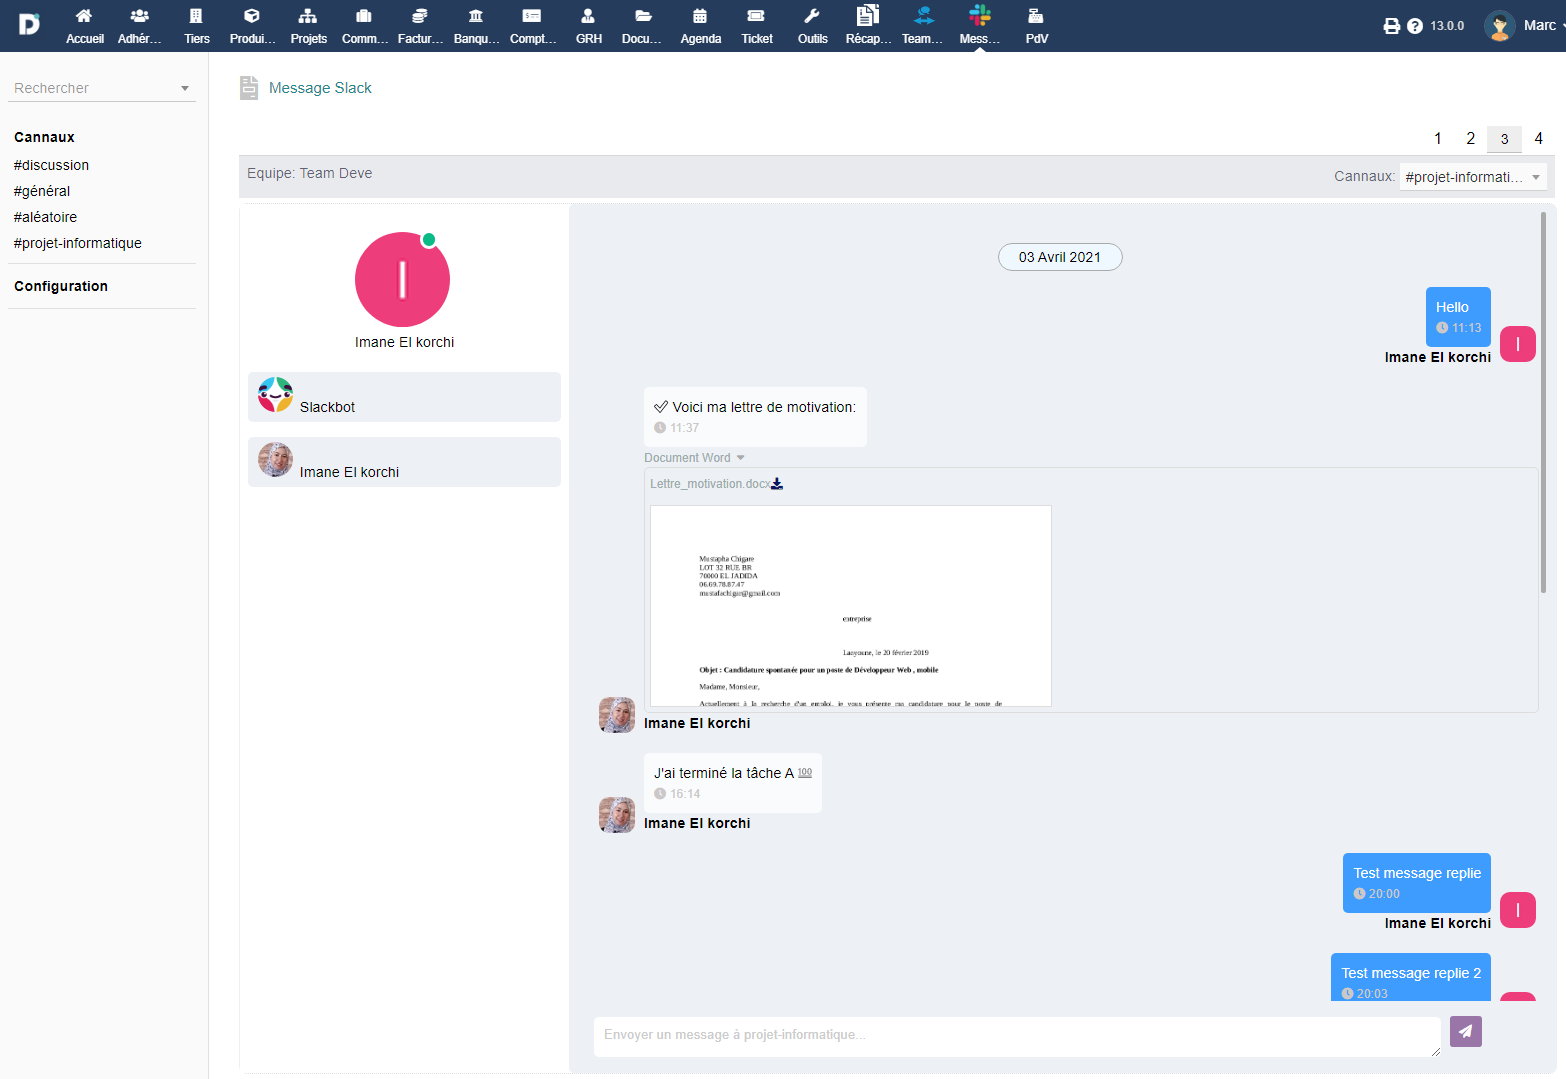
Task: Click the large pink profile avatar
Action: click(402, 280)
